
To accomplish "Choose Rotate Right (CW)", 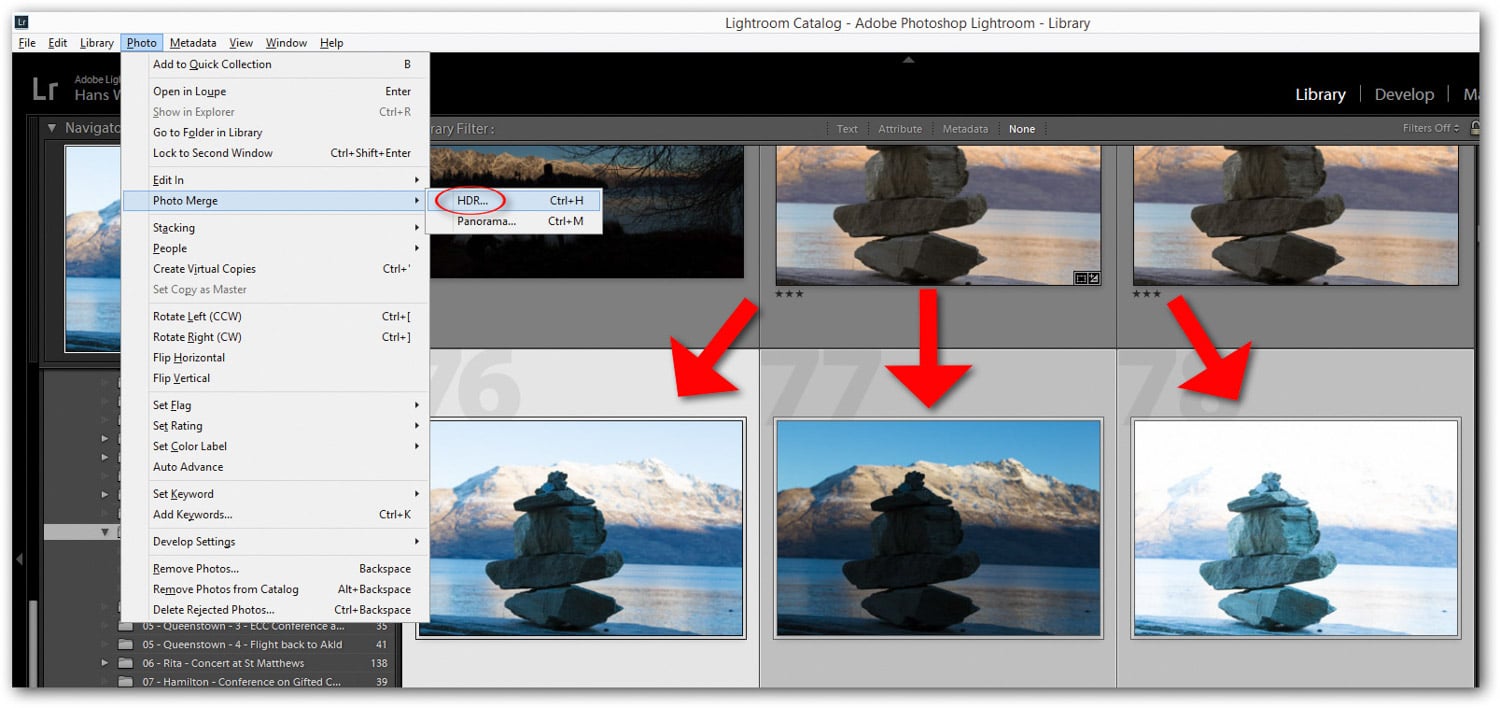I will tap(275, 337).
